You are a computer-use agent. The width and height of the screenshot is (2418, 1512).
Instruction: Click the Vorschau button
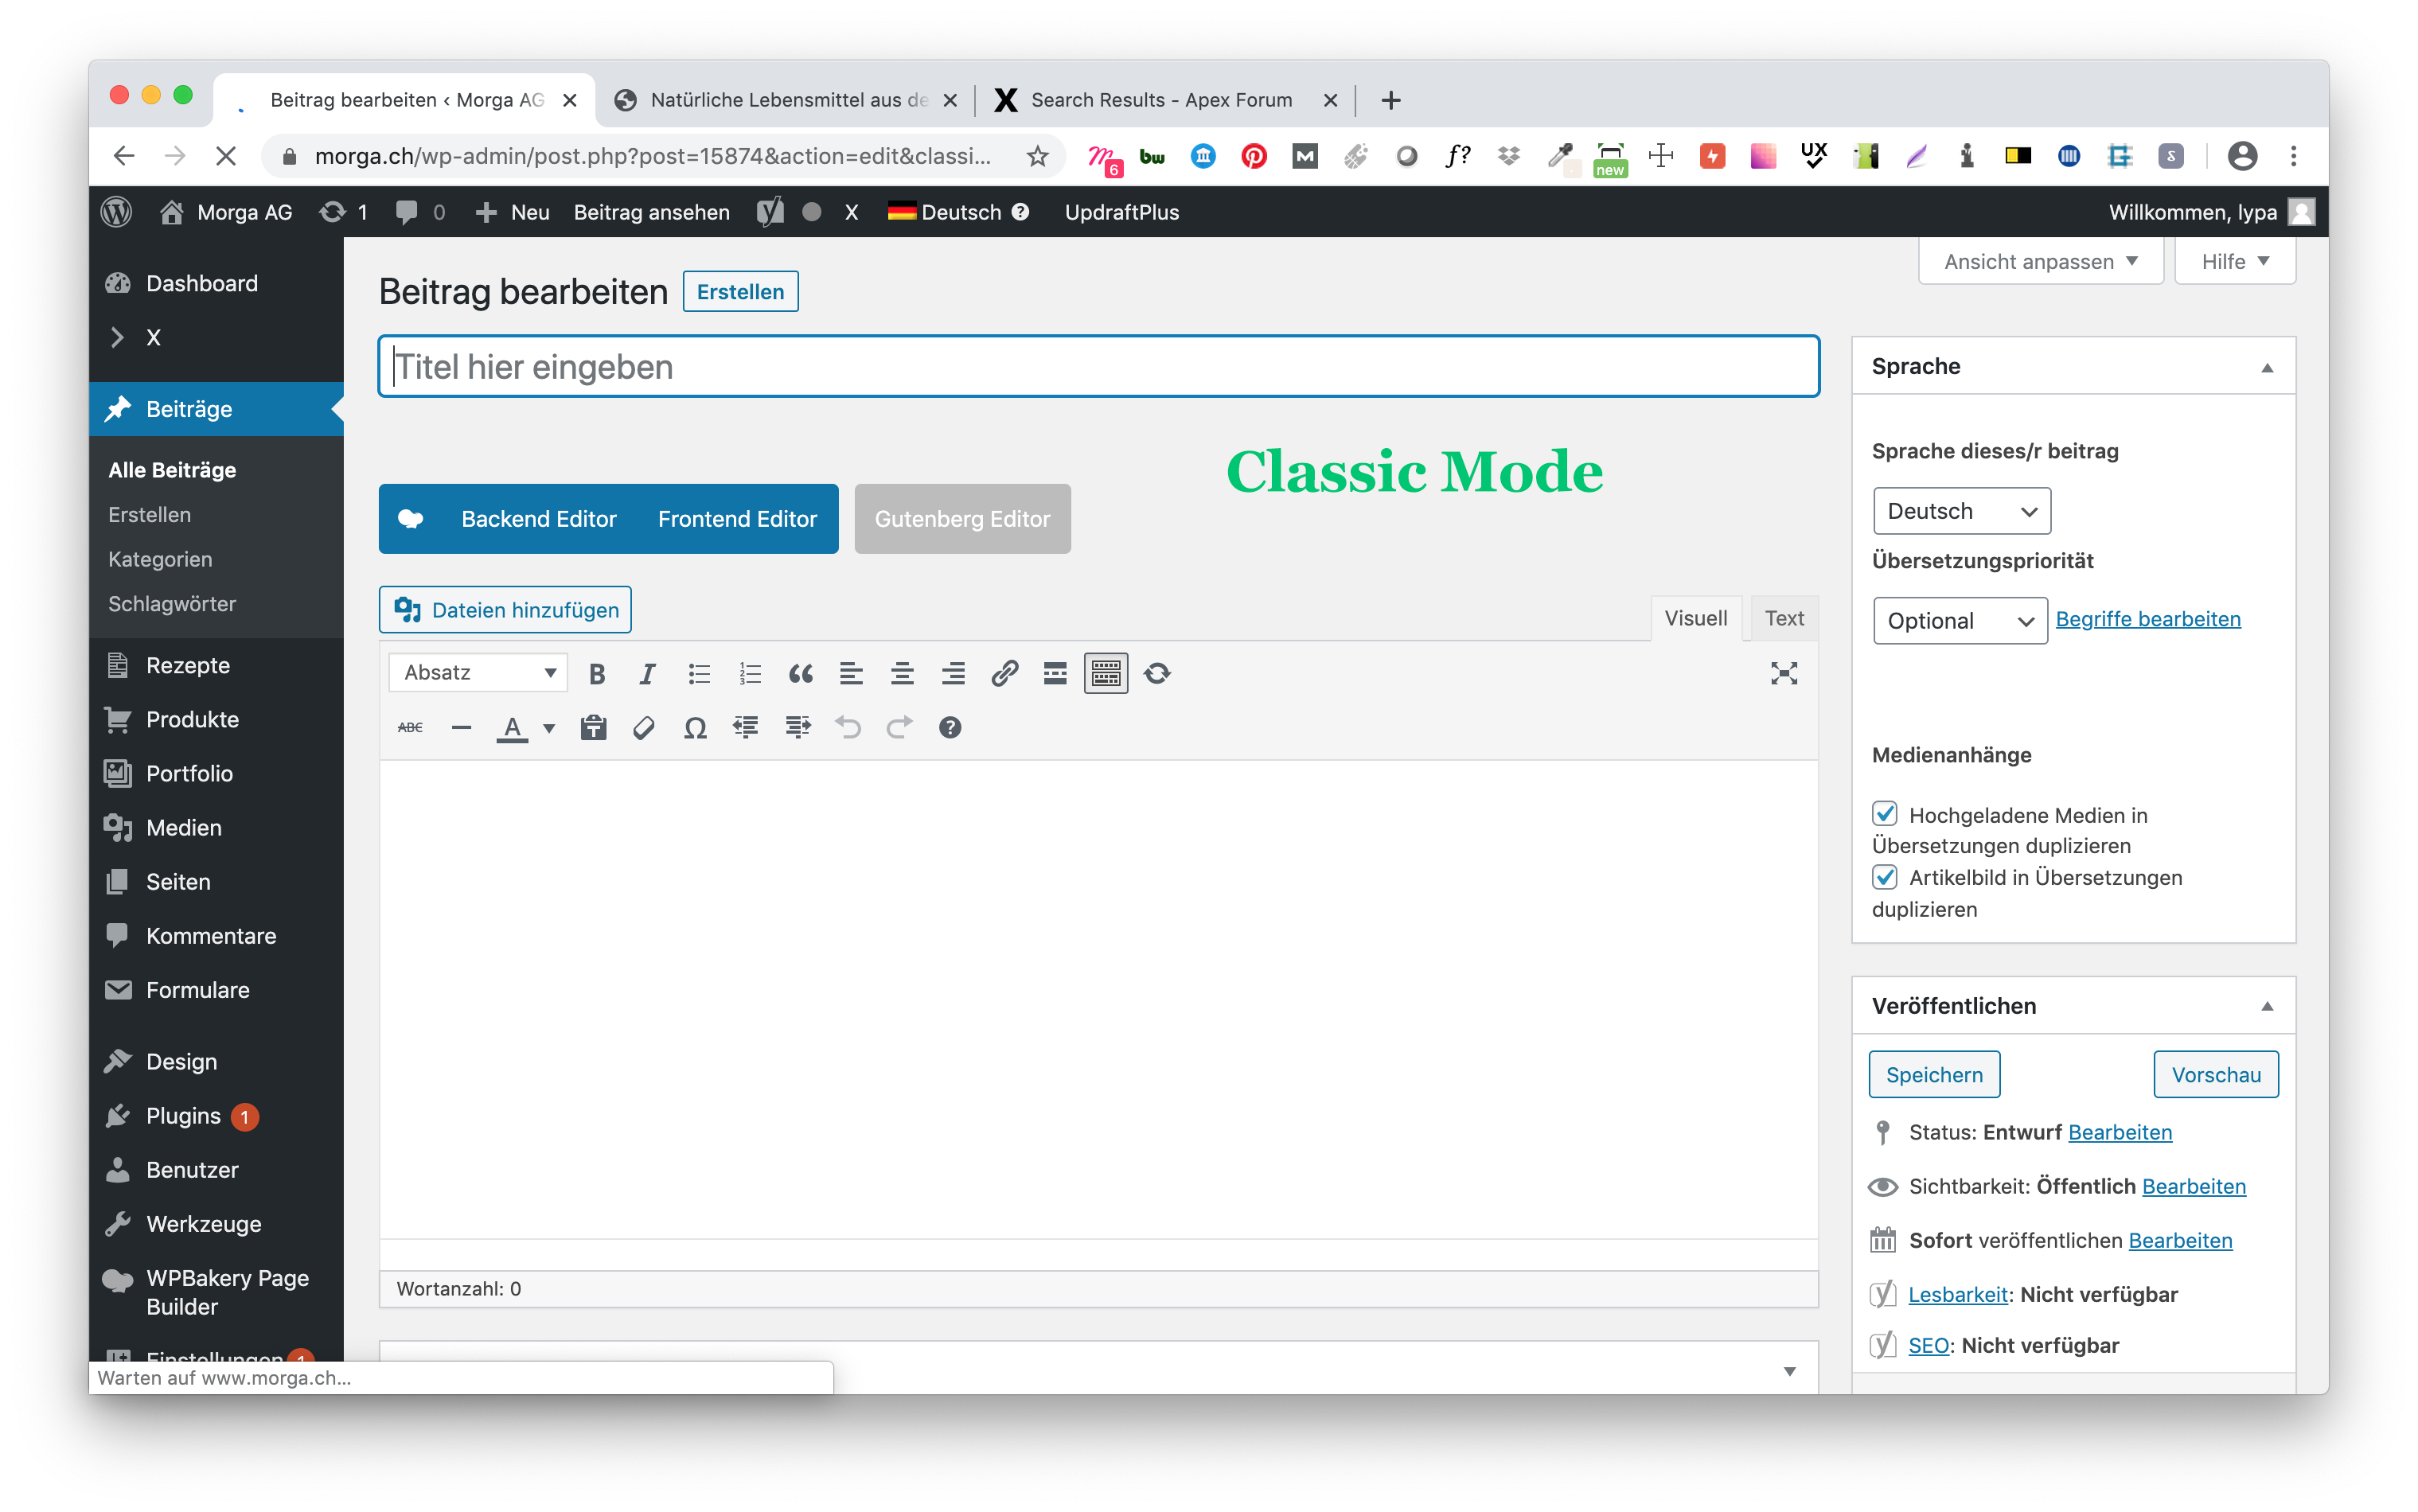coord(2216,1075)
